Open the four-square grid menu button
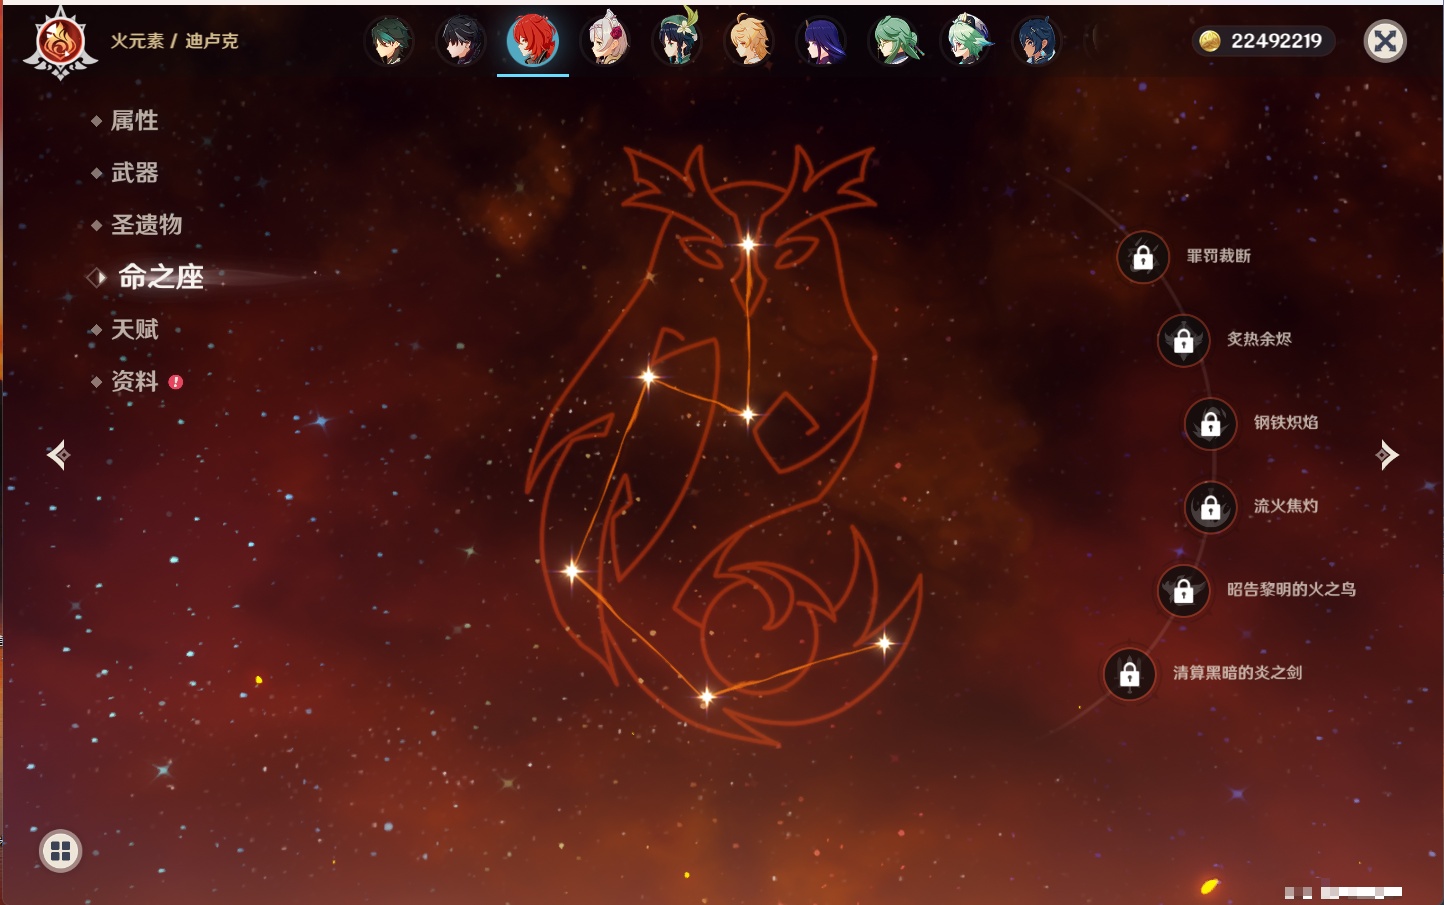 pos(60,851)
